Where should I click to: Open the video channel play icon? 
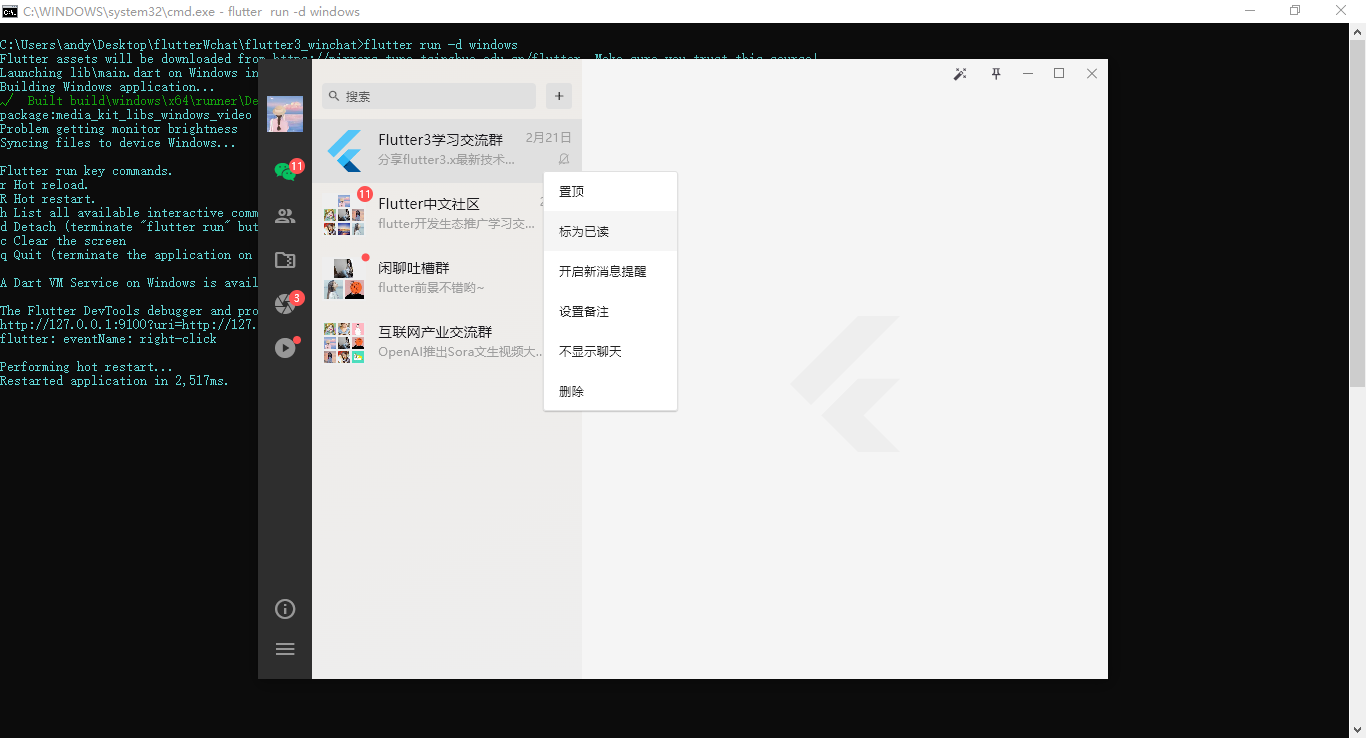tap(285, 347)
